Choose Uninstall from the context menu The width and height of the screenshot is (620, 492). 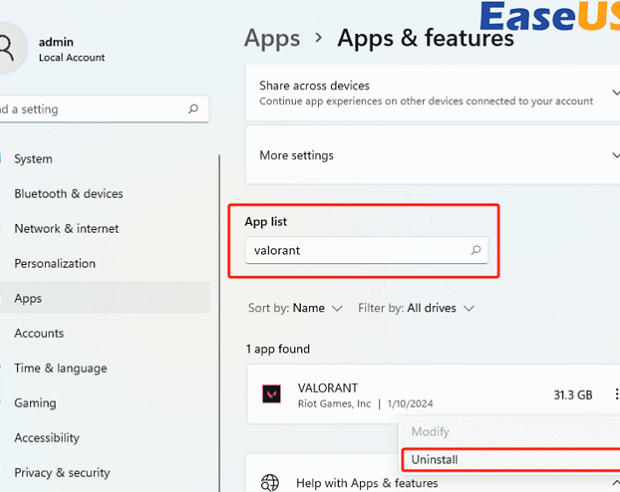tap(511, 460)
